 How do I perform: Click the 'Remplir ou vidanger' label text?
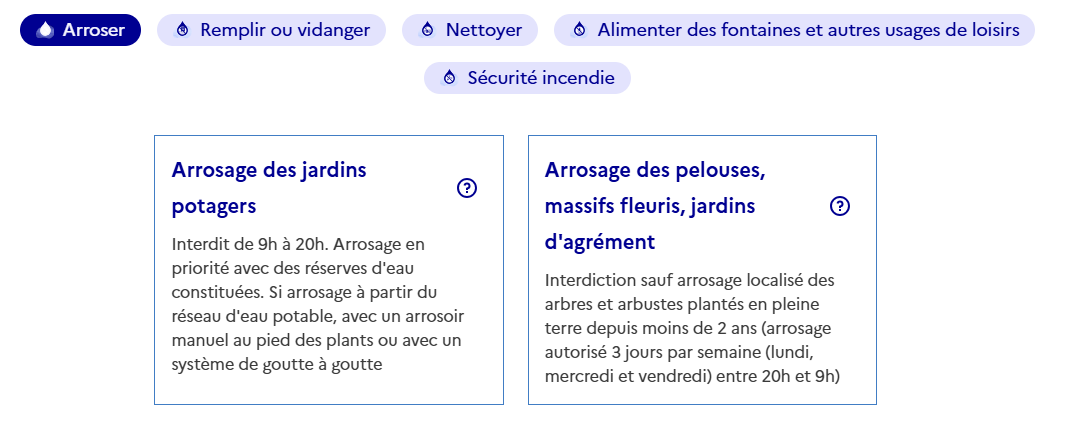tap(285, 30)
